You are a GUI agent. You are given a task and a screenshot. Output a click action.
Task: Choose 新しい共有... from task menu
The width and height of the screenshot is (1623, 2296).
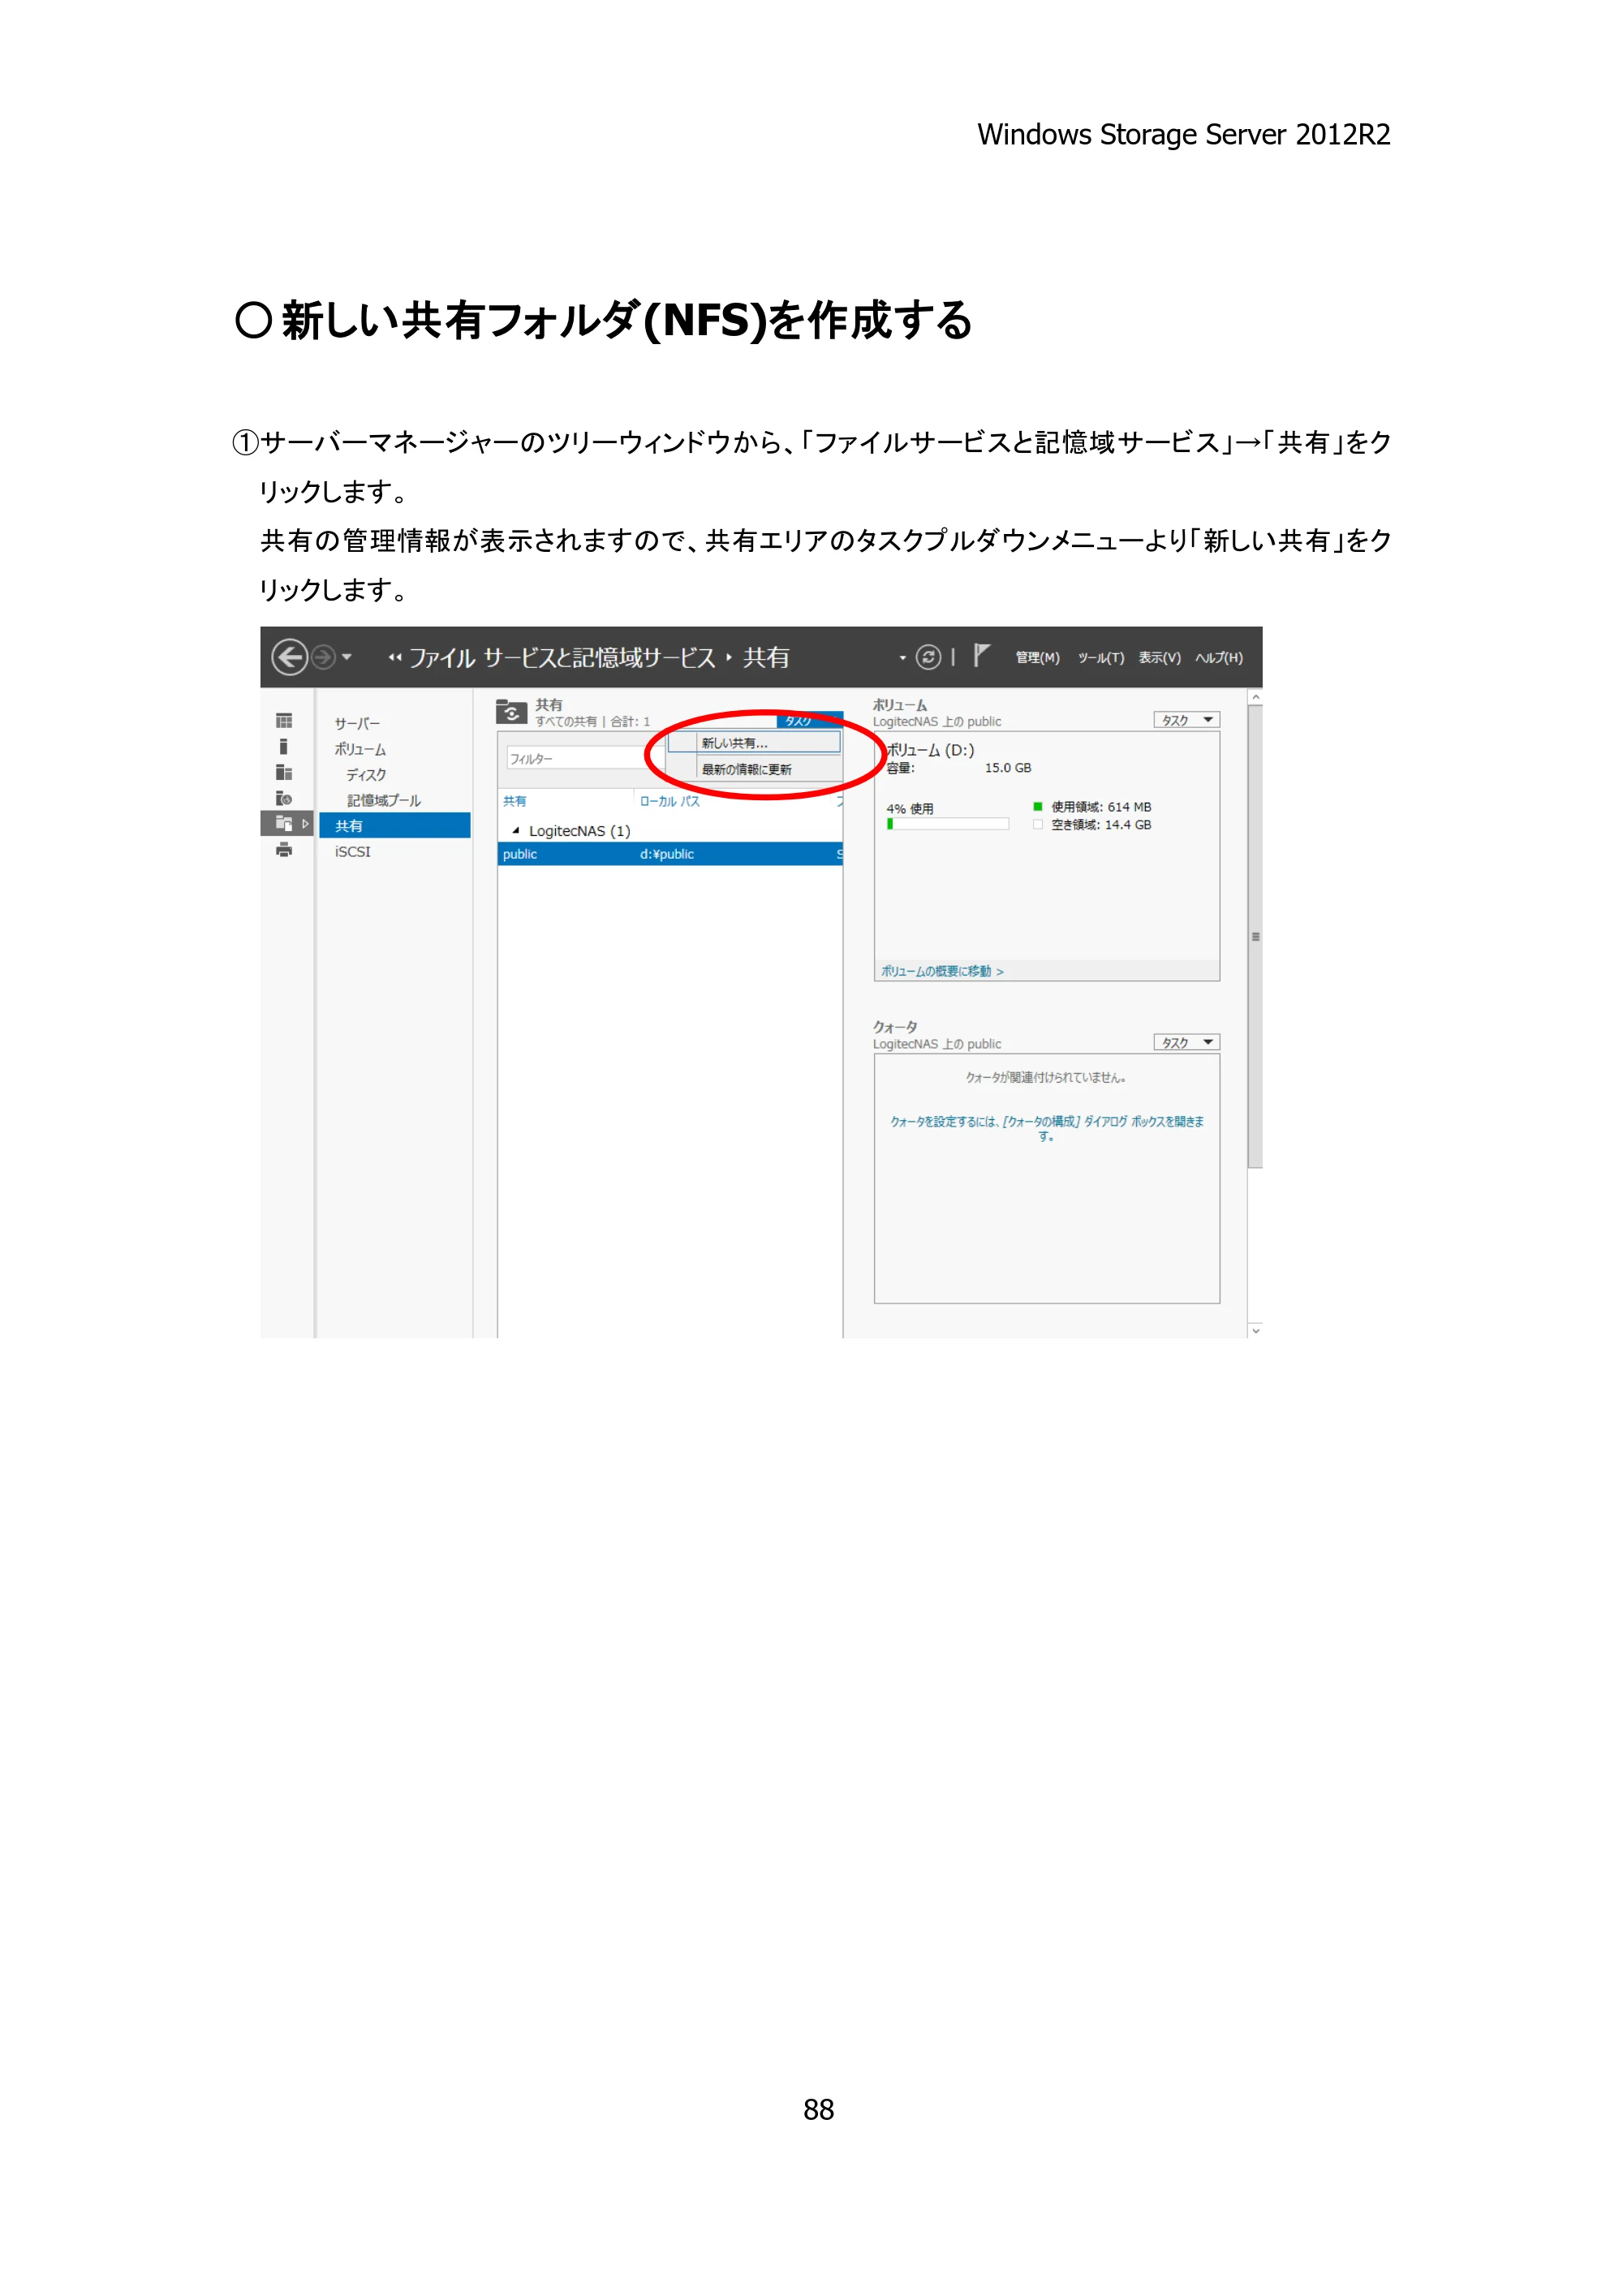click(x=754, y=743)
